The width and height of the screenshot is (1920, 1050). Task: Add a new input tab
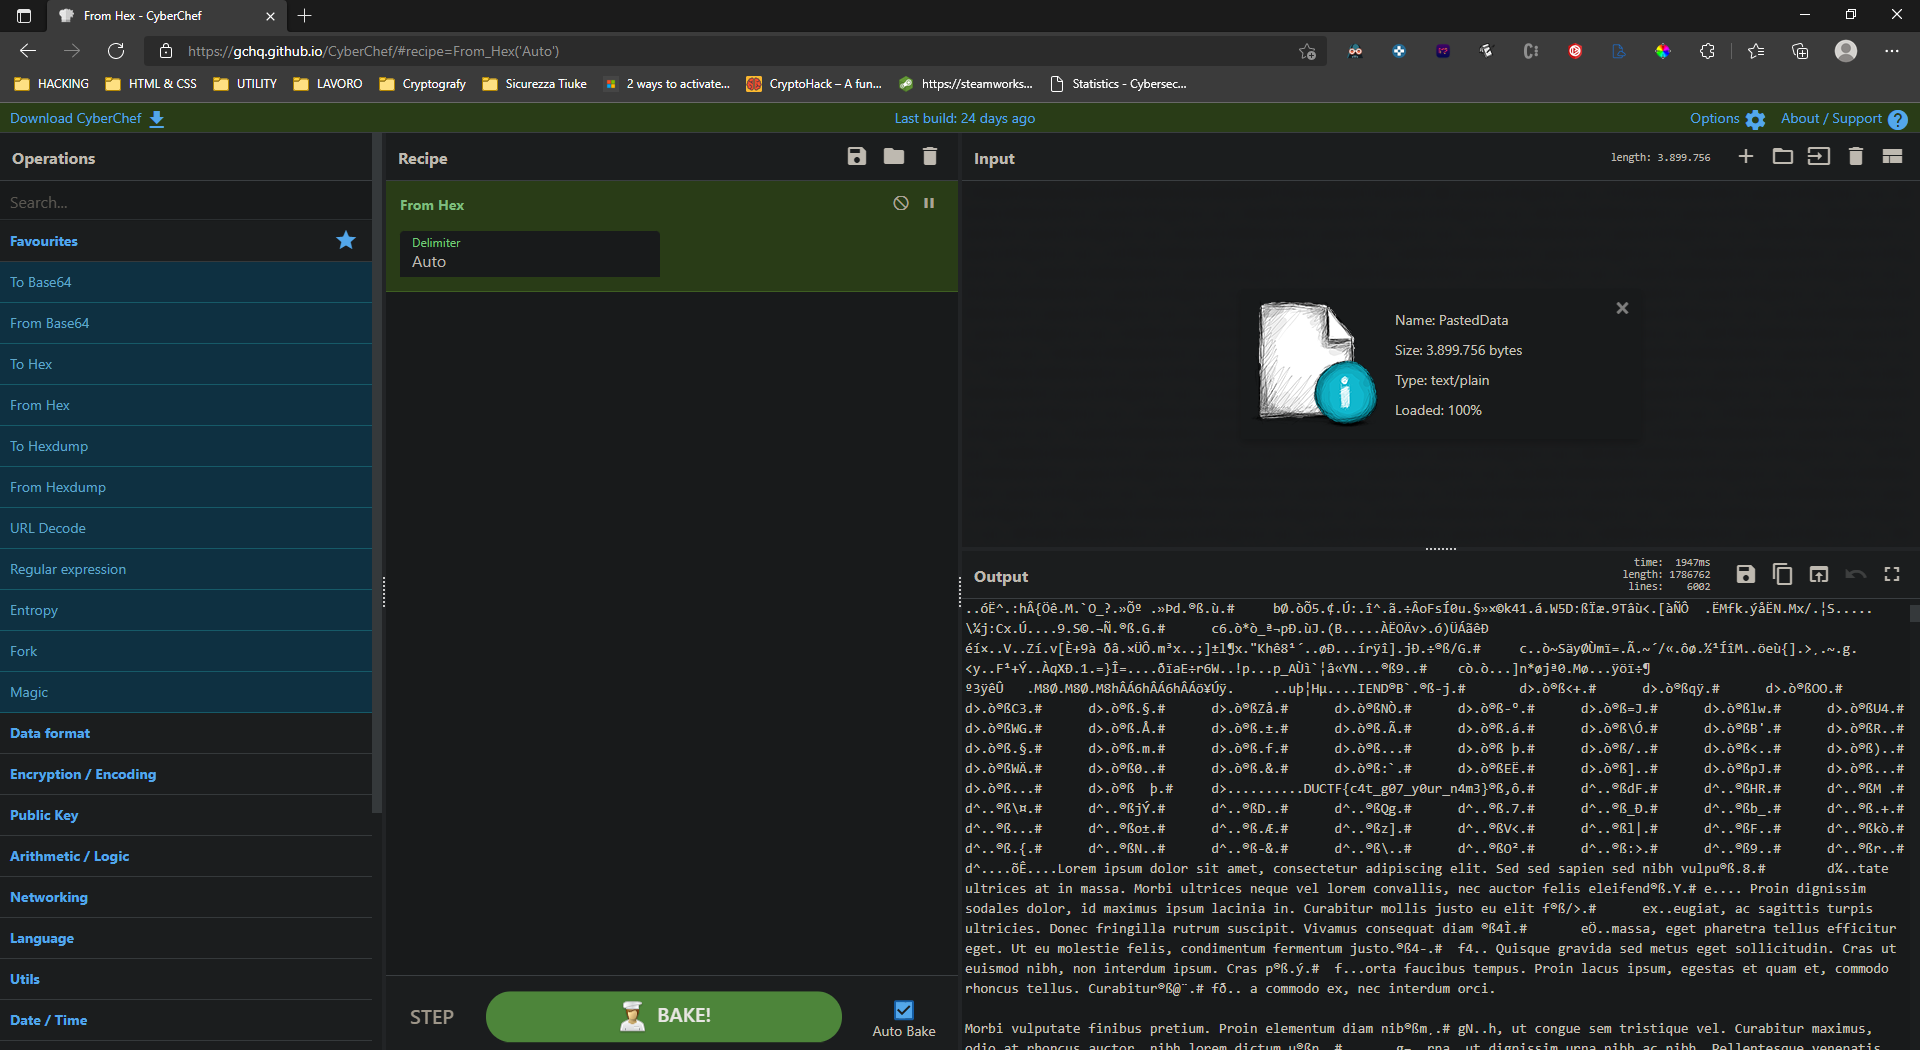1746,156
